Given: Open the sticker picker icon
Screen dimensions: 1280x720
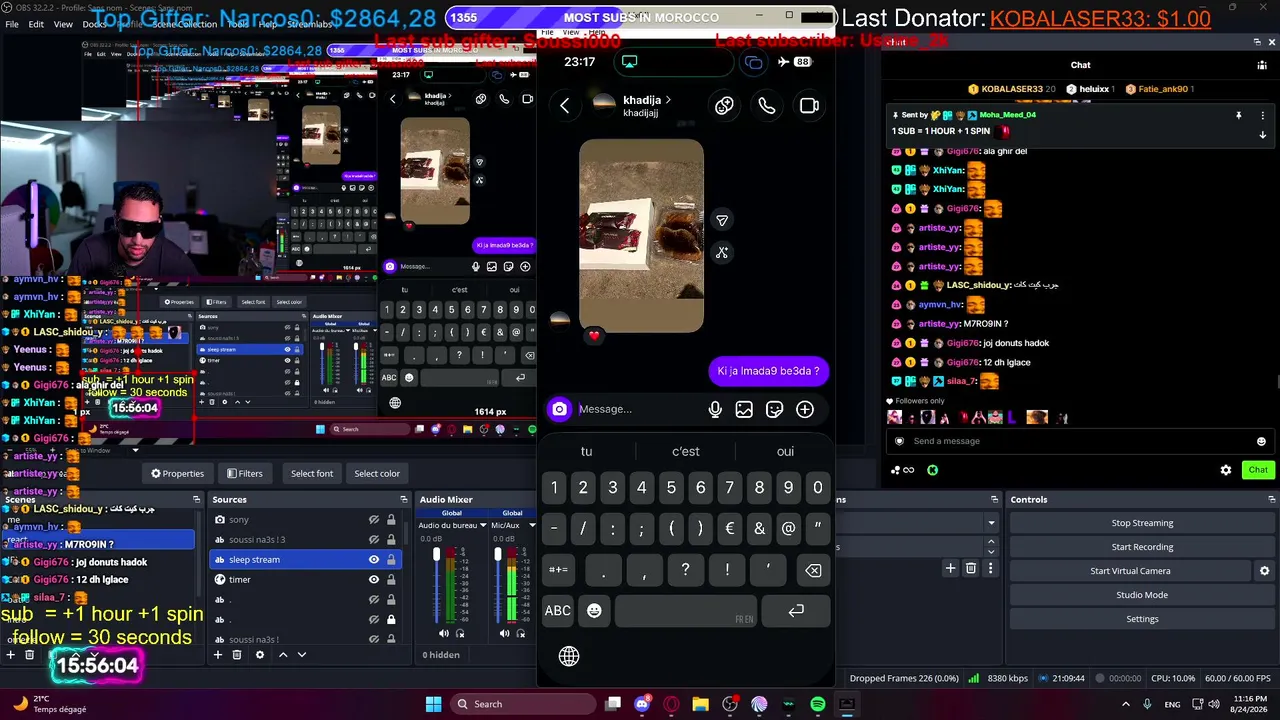Looking at the screenshot, I should [774, 409].
